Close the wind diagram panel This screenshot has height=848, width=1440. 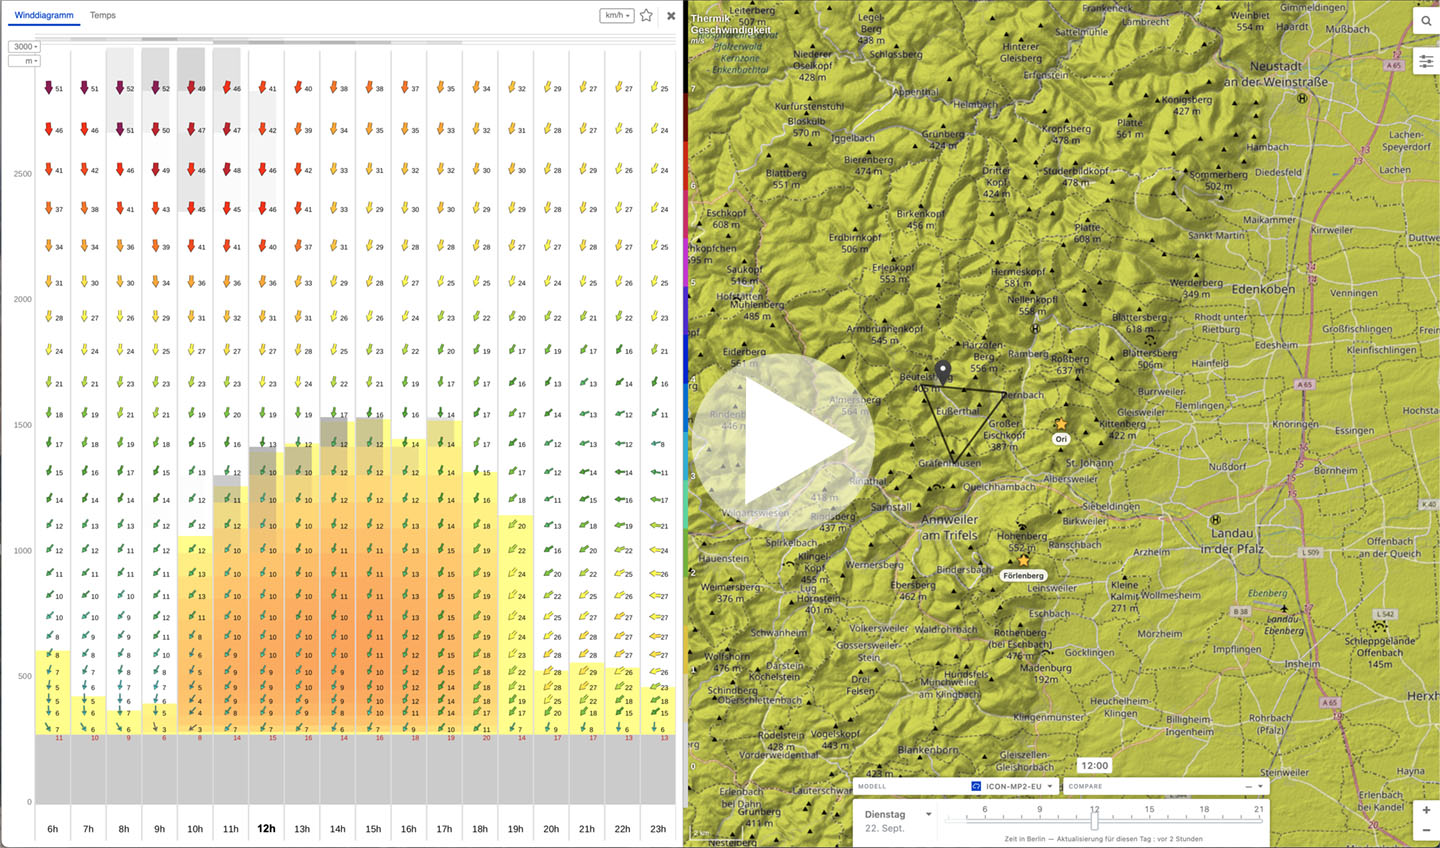pos(671,16)
